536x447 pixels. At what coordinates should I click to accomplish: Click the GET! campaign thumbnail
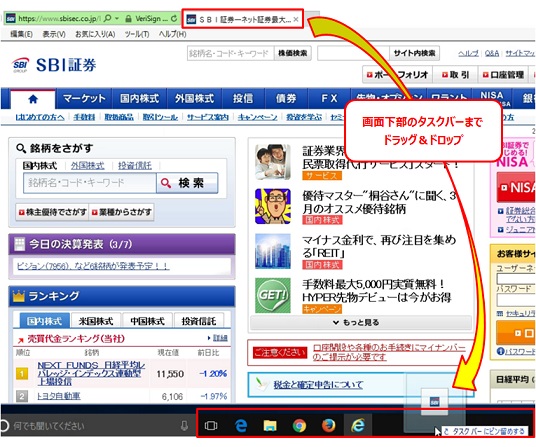(273, 295)
